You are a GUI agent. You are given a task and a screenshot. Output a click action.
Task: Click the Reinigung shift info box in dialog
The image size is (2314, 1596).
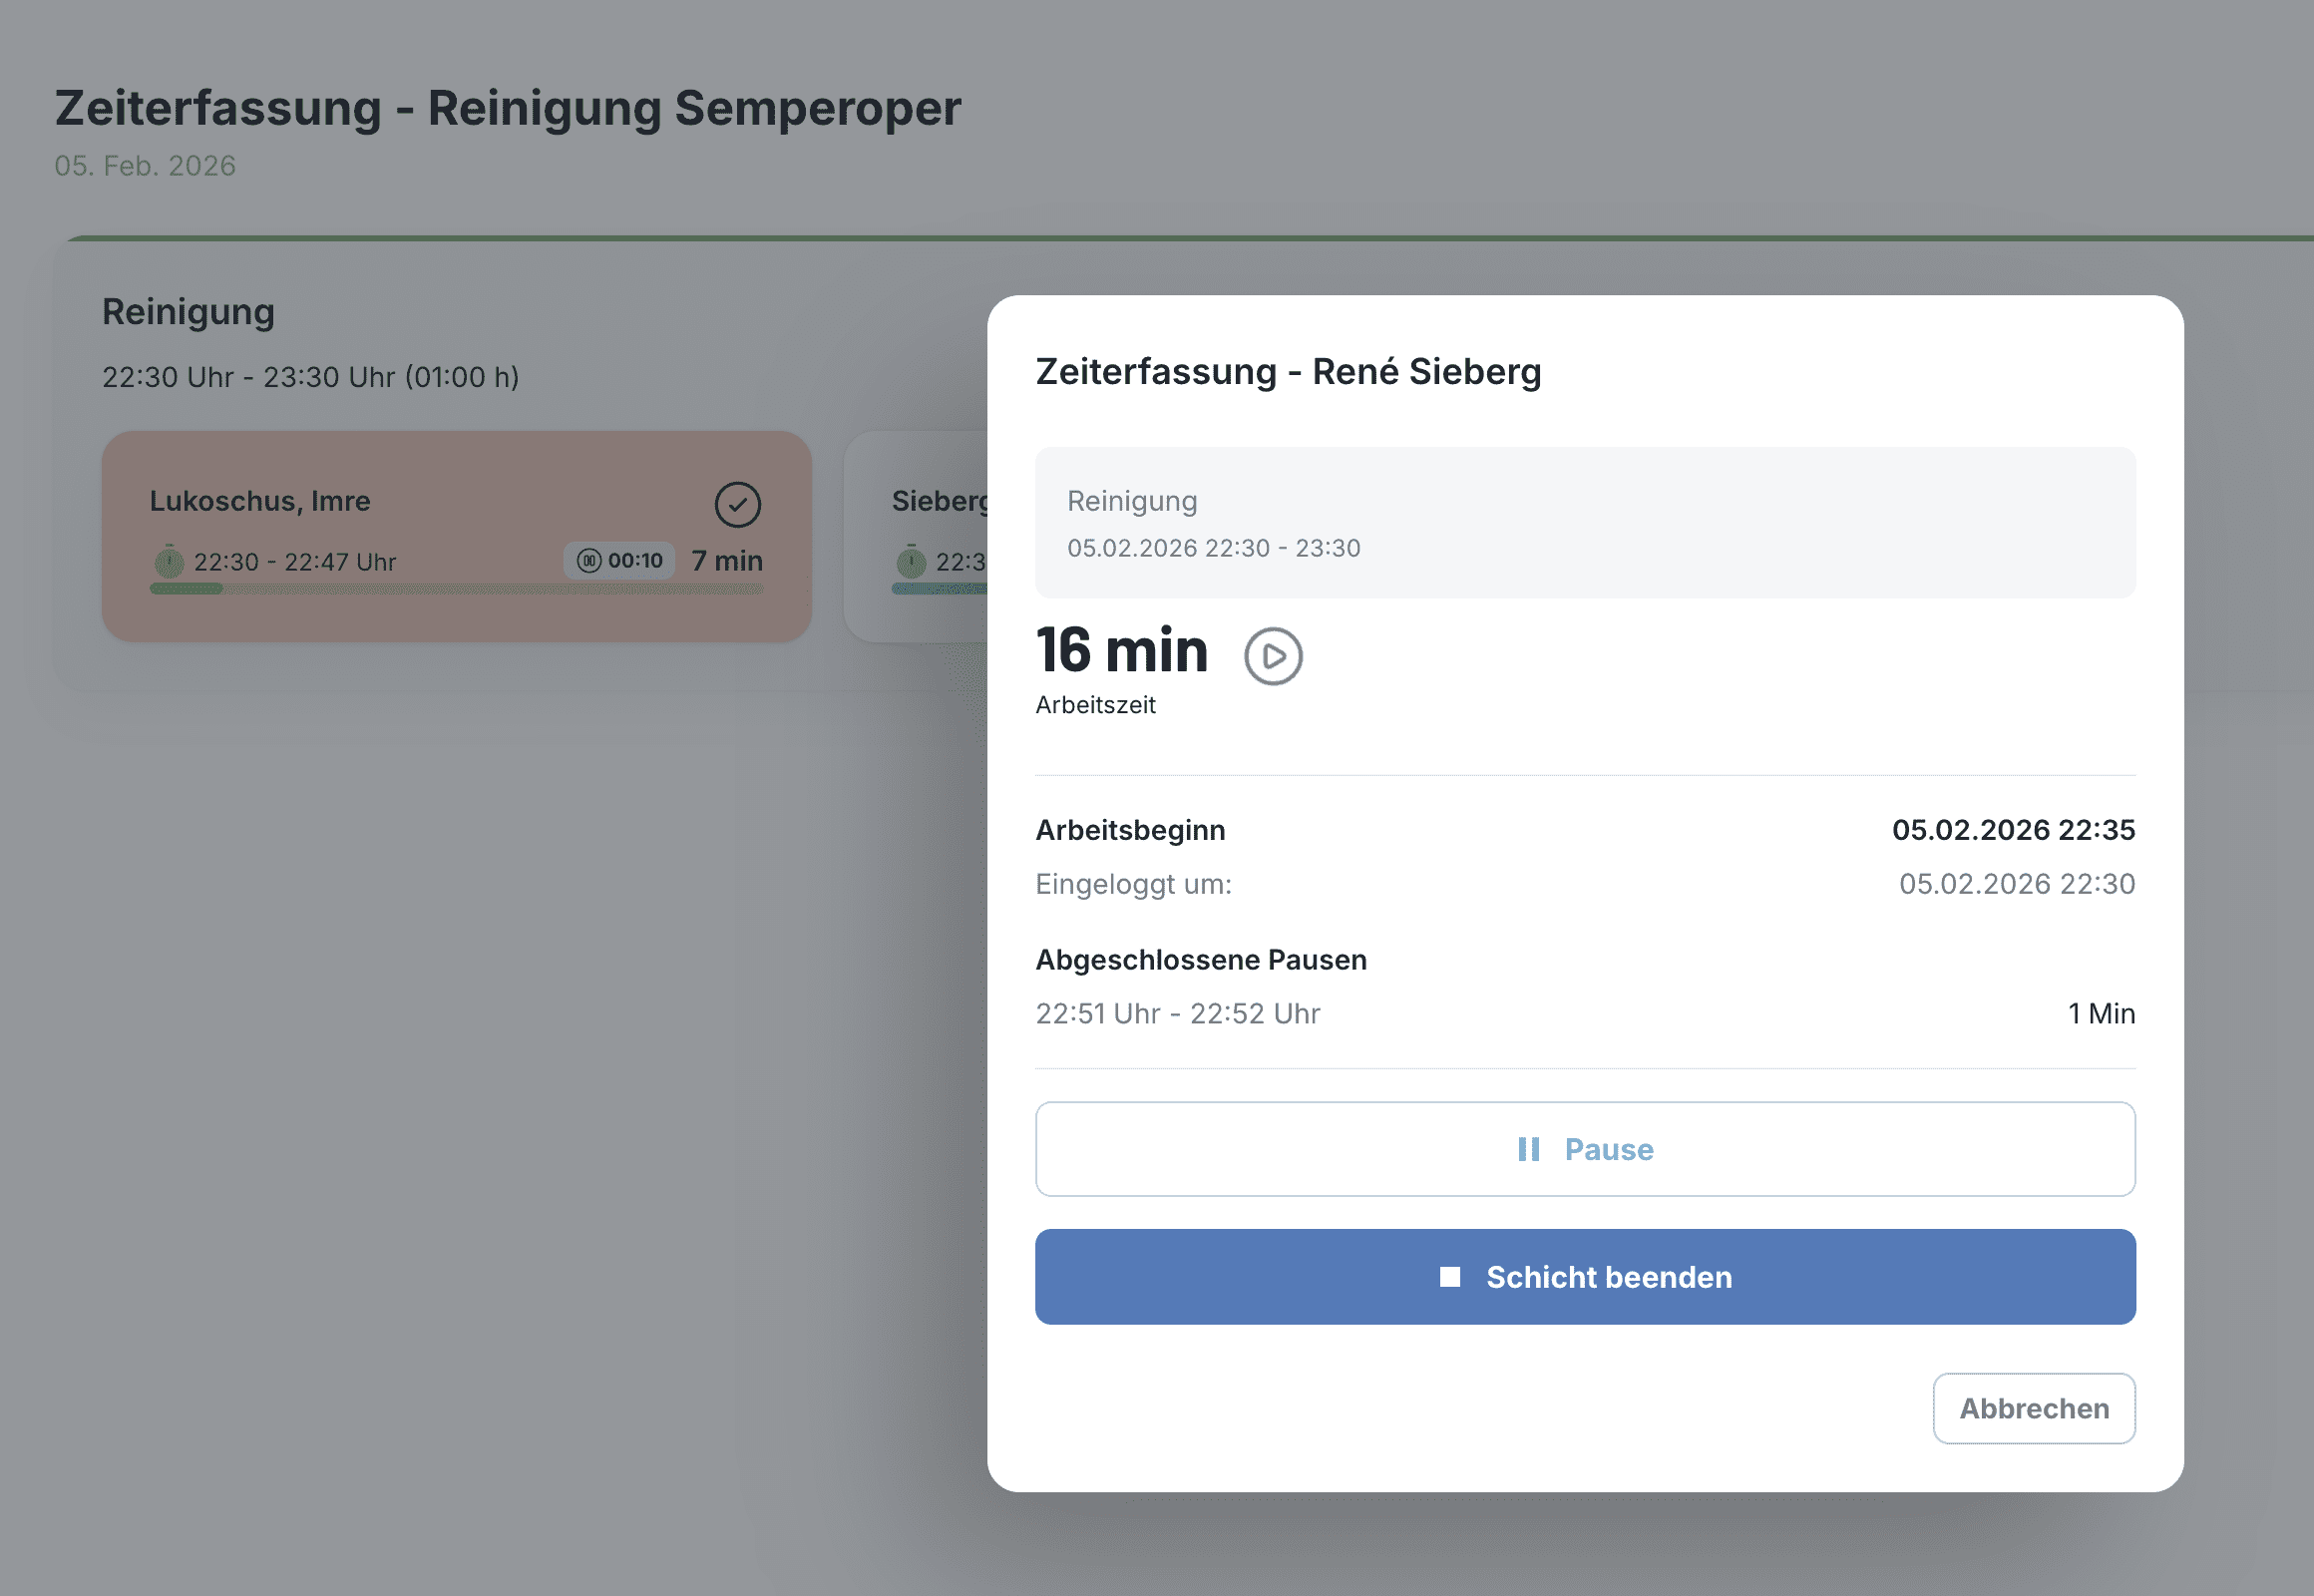tap(1584, 523)
